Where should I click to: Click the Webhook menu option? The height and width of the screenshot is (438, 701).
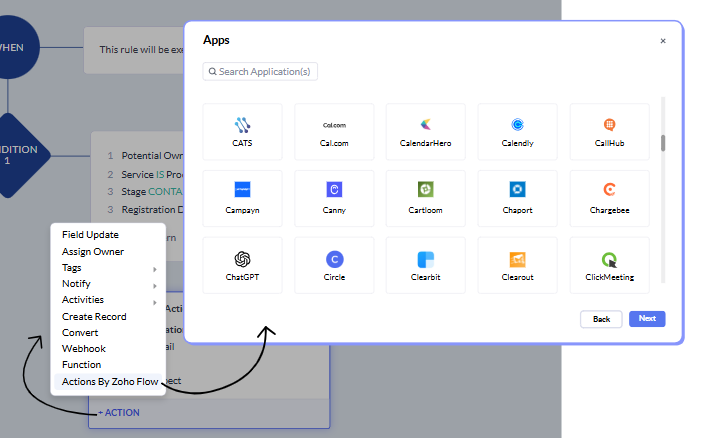(84, 348)
